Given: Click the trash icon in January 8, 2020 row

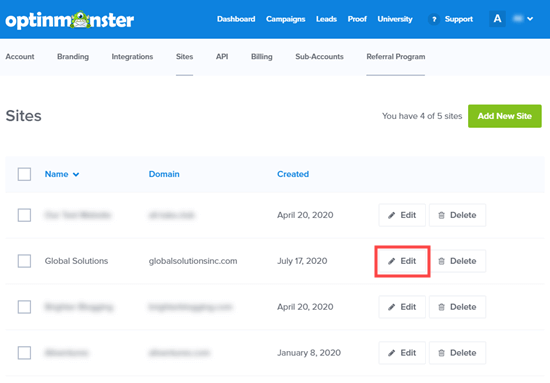Looking at the screenshot, I should pos(442,353).
